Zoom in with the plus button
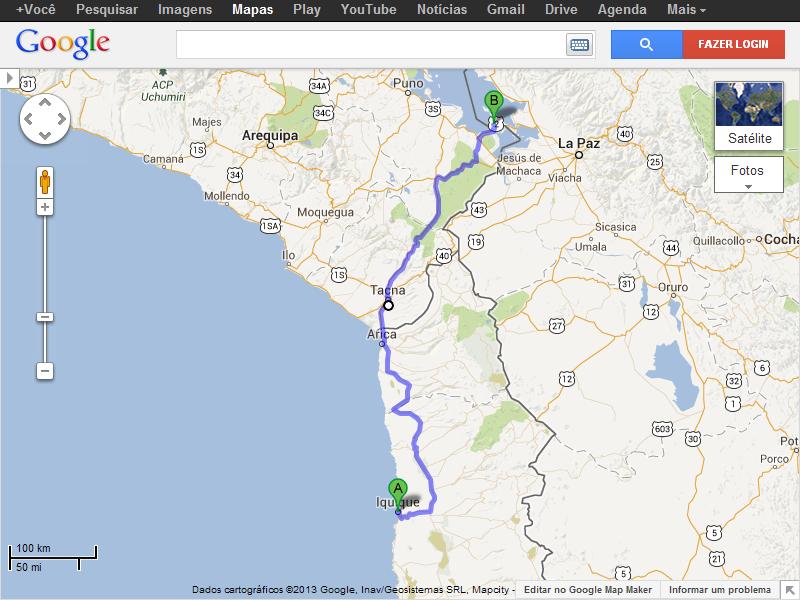The height and width of the screenshot is (600, 800). [45, 207]
